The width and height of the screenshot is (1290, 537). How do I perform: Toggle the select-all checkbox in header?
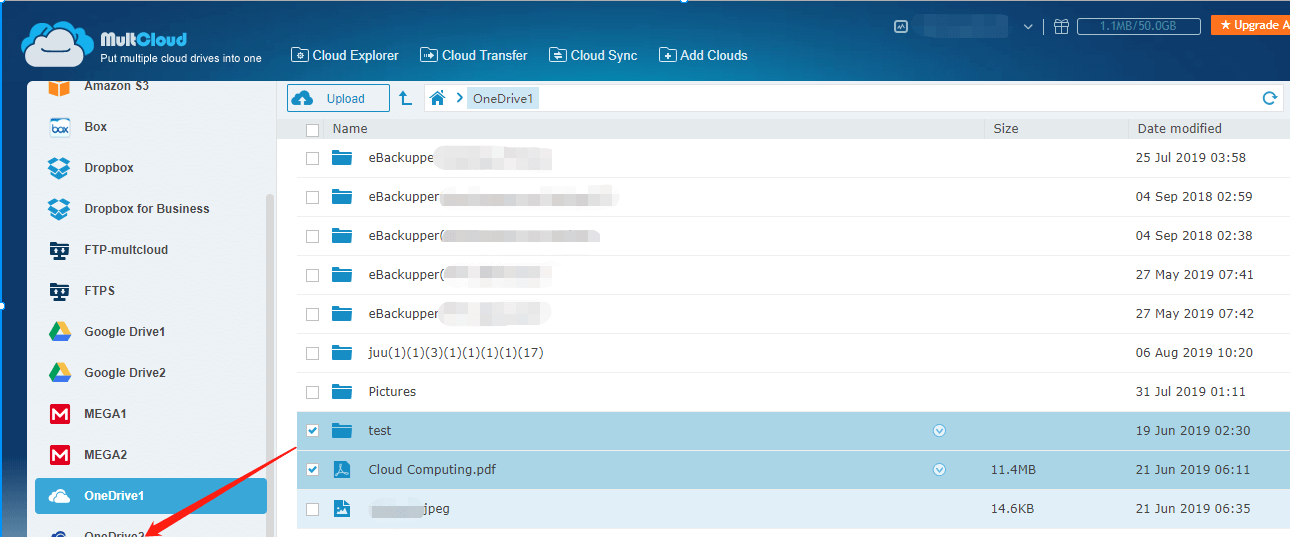pos(313,130)
